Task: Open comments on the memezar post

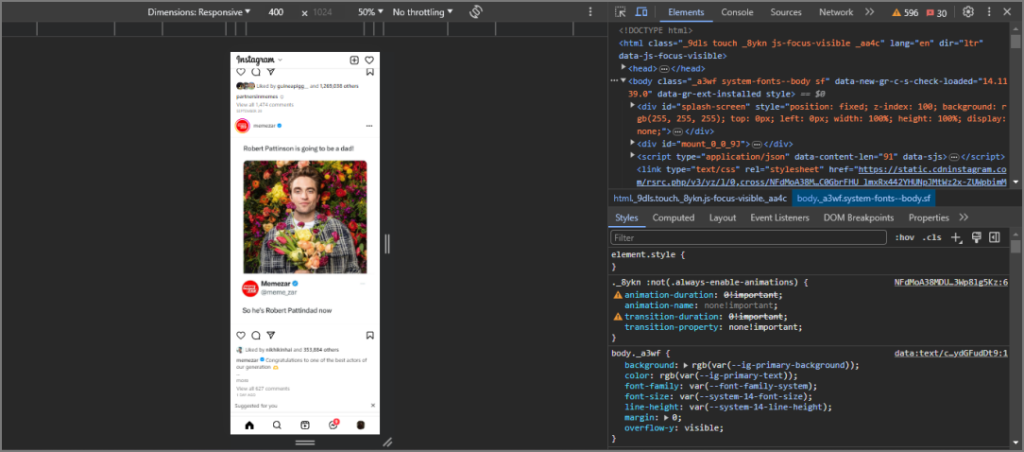Action: (256, 335)
